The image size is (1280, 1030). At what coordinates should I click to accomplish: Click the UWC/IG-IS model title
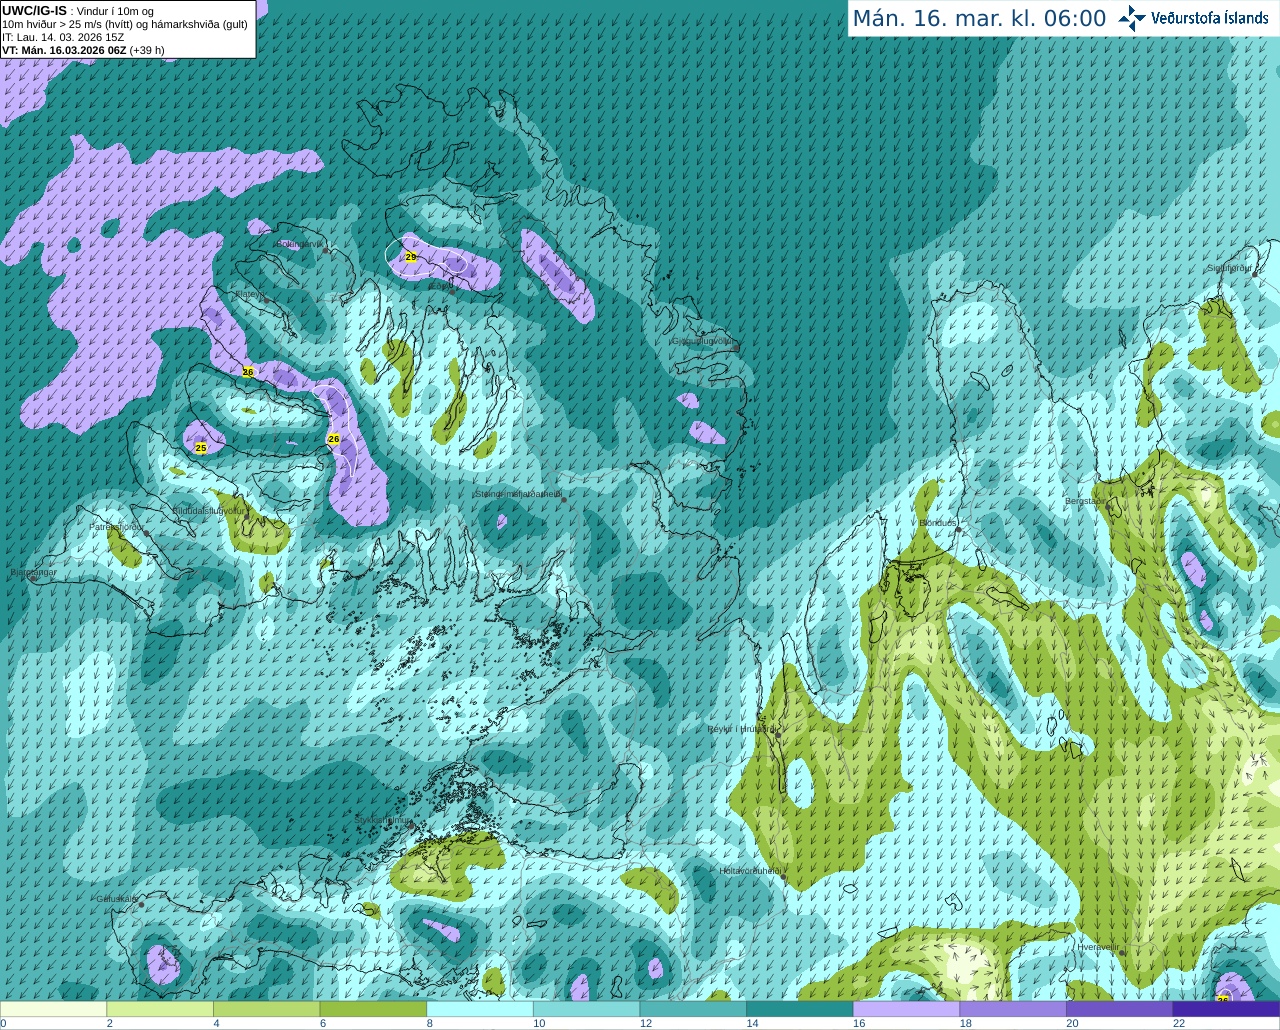[34, 11]
